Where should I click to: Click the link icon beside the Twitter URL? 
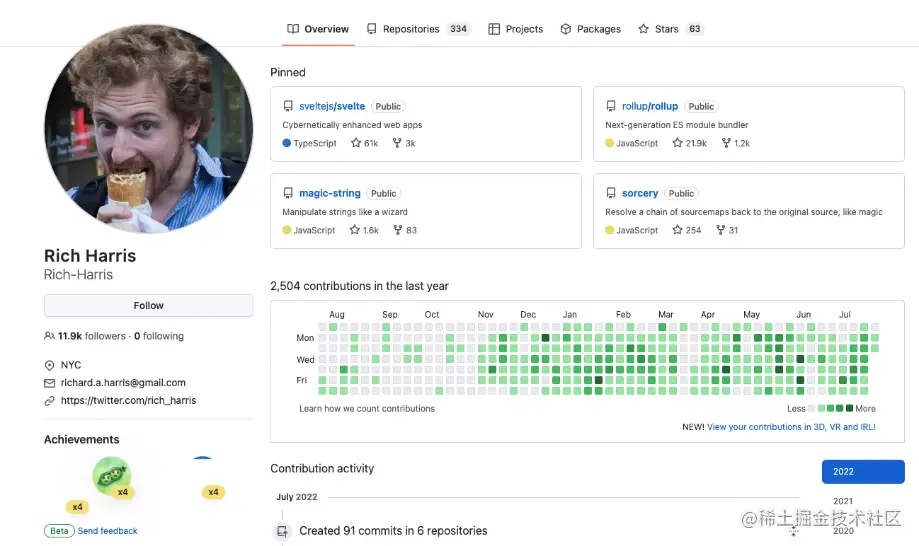[x=49, y=401]
